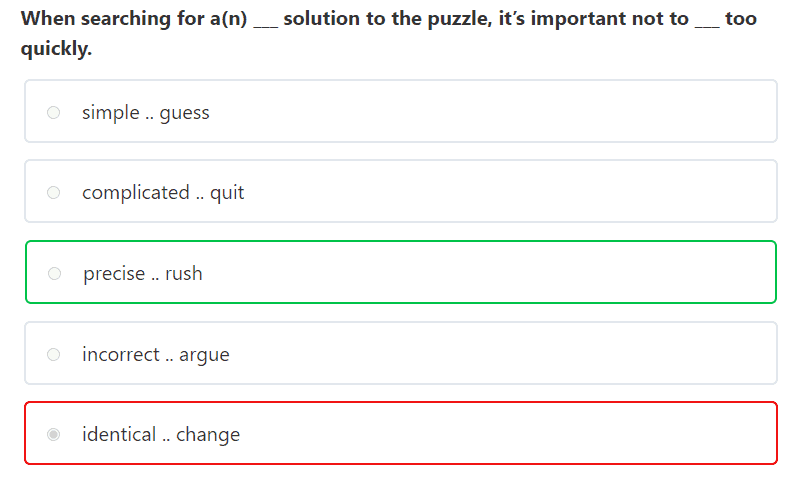Pick the radio button beside "precise .. rush"
Screen dimensions: 789x484
click(55, 273)
